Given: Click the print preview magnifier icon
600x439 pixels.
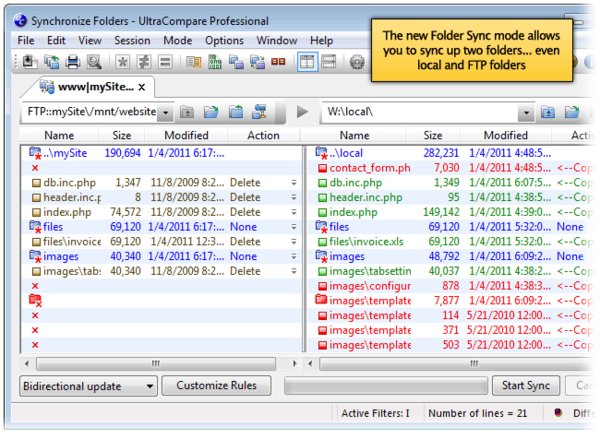Looking at the screenshot, I should (x=93, y=62).
